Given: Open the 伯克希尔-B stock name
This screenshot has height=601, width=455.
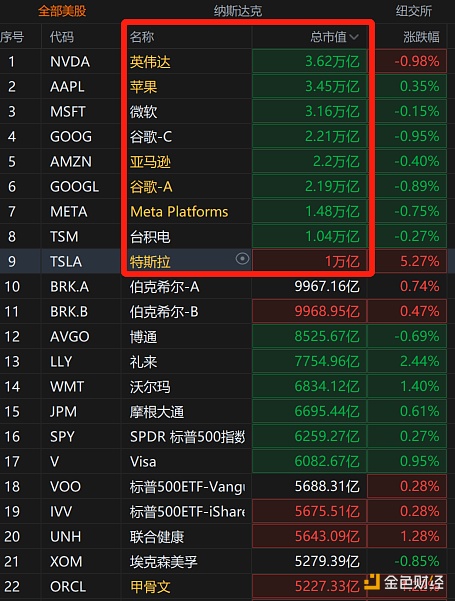Looking at the screenshot, I should [x=164, y=312].
